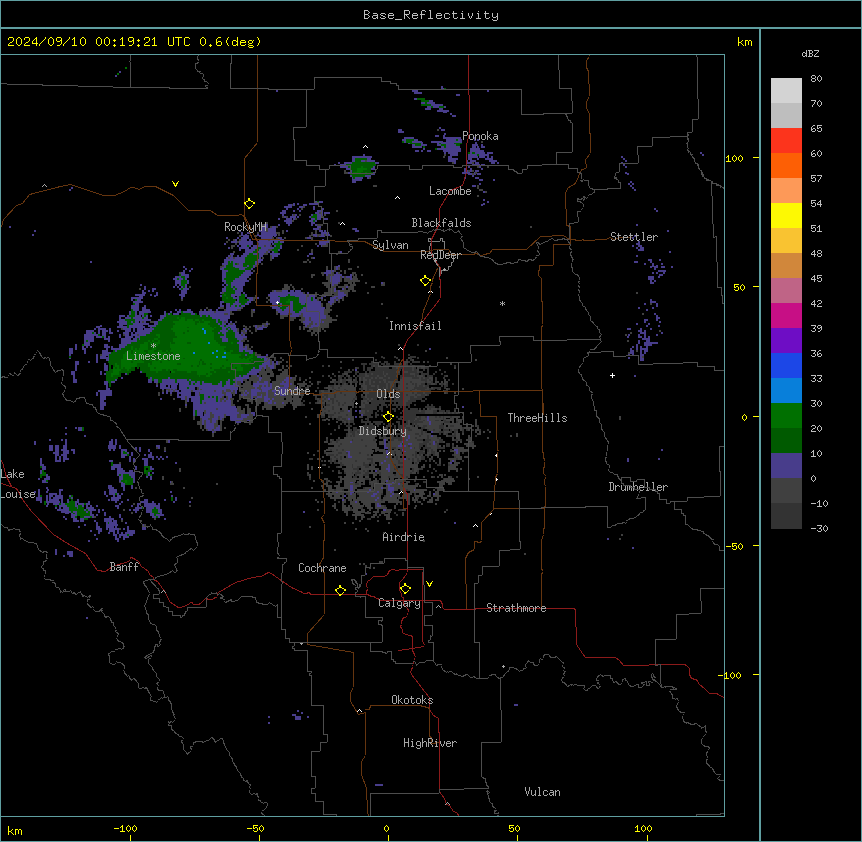Screen dimensions: 862x842
Task: Click the yellow diamond marker above Calgary label
Action: 405,589
